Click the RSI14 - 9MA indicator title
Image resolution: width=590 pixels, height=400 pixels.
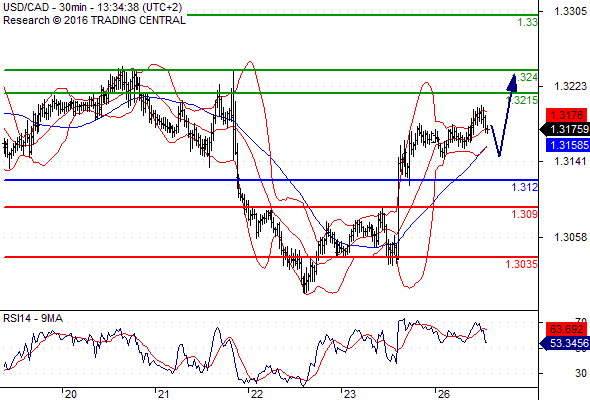pyautogui.click(x=33, y=318)
